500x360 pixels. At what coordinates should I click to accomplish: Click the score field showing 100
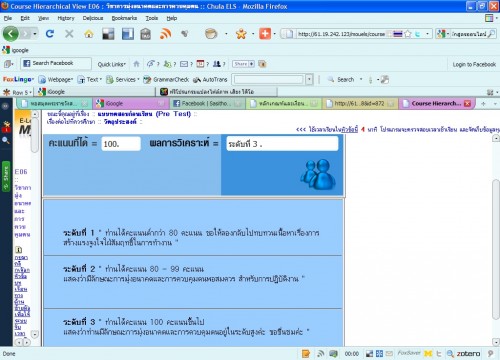coord(121,144)
